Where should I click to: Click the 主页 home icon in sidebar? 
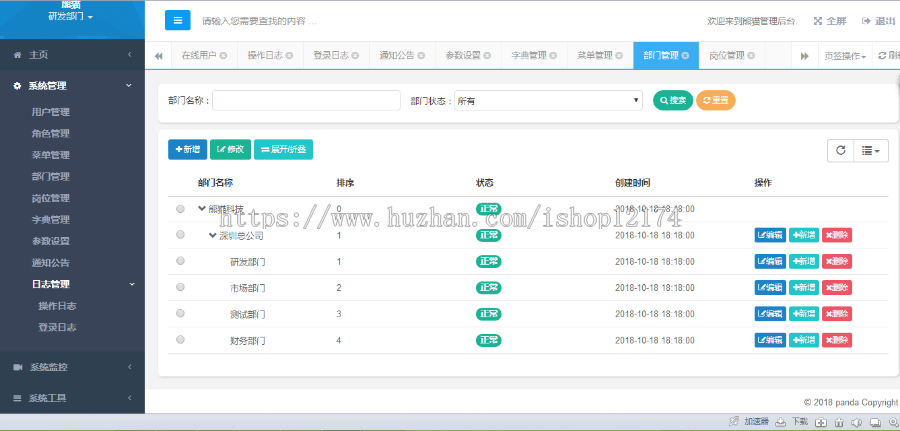tap(17, 55)
